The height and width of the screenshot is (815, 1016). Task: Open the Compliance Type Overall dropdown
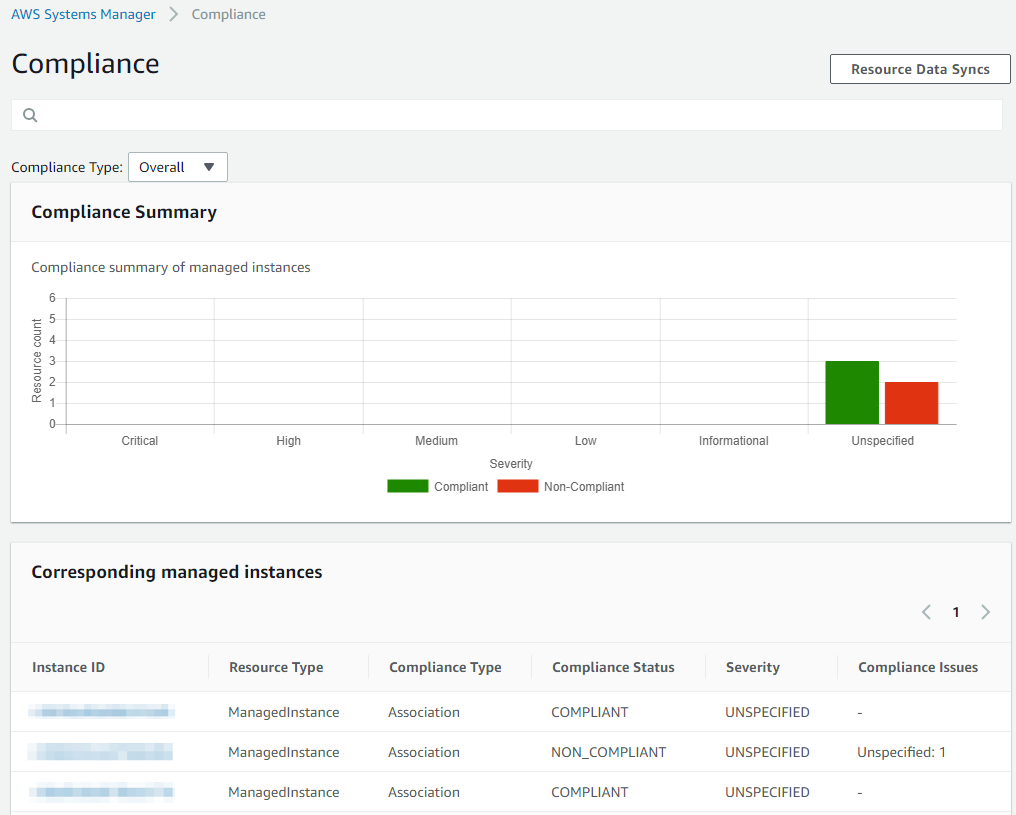pos(178,167)
